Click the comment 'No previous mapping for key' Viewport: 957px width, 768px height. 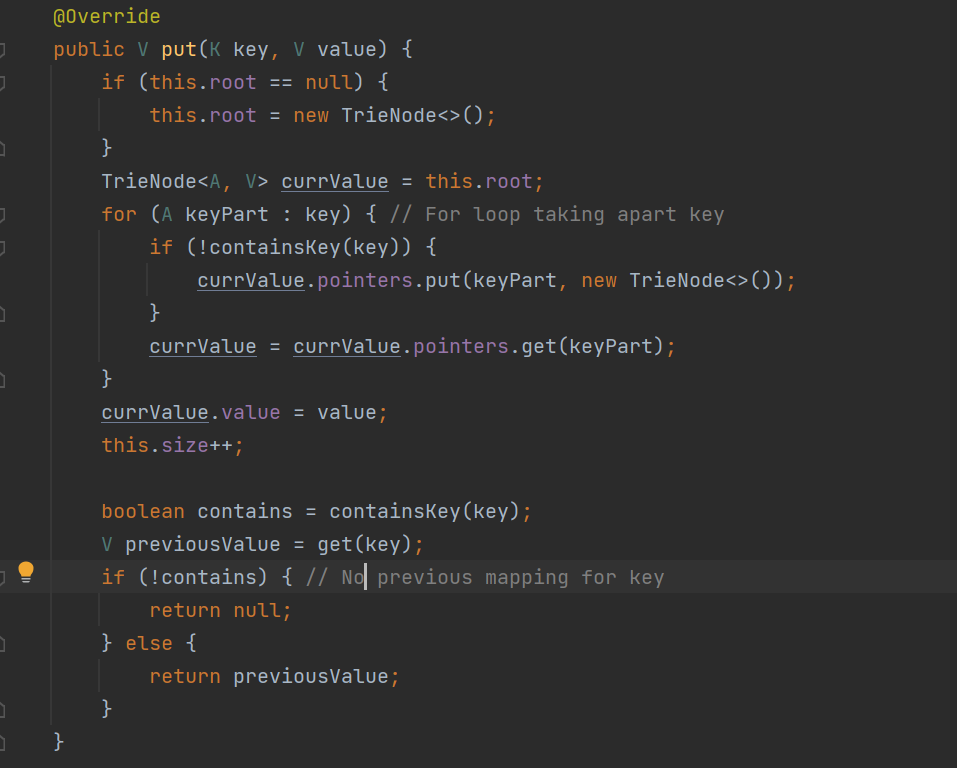[485, 577]
